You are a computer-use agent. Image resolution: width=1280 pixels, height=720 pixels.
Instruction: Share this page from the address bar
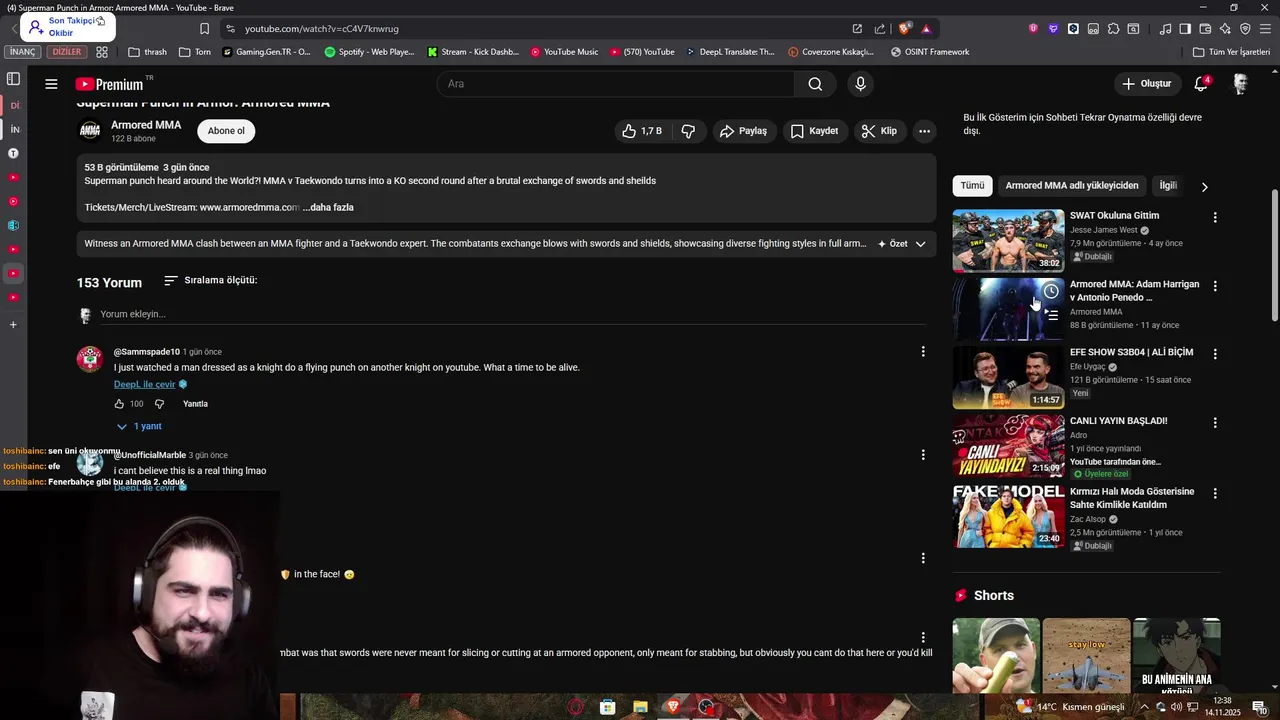point(880,29)
